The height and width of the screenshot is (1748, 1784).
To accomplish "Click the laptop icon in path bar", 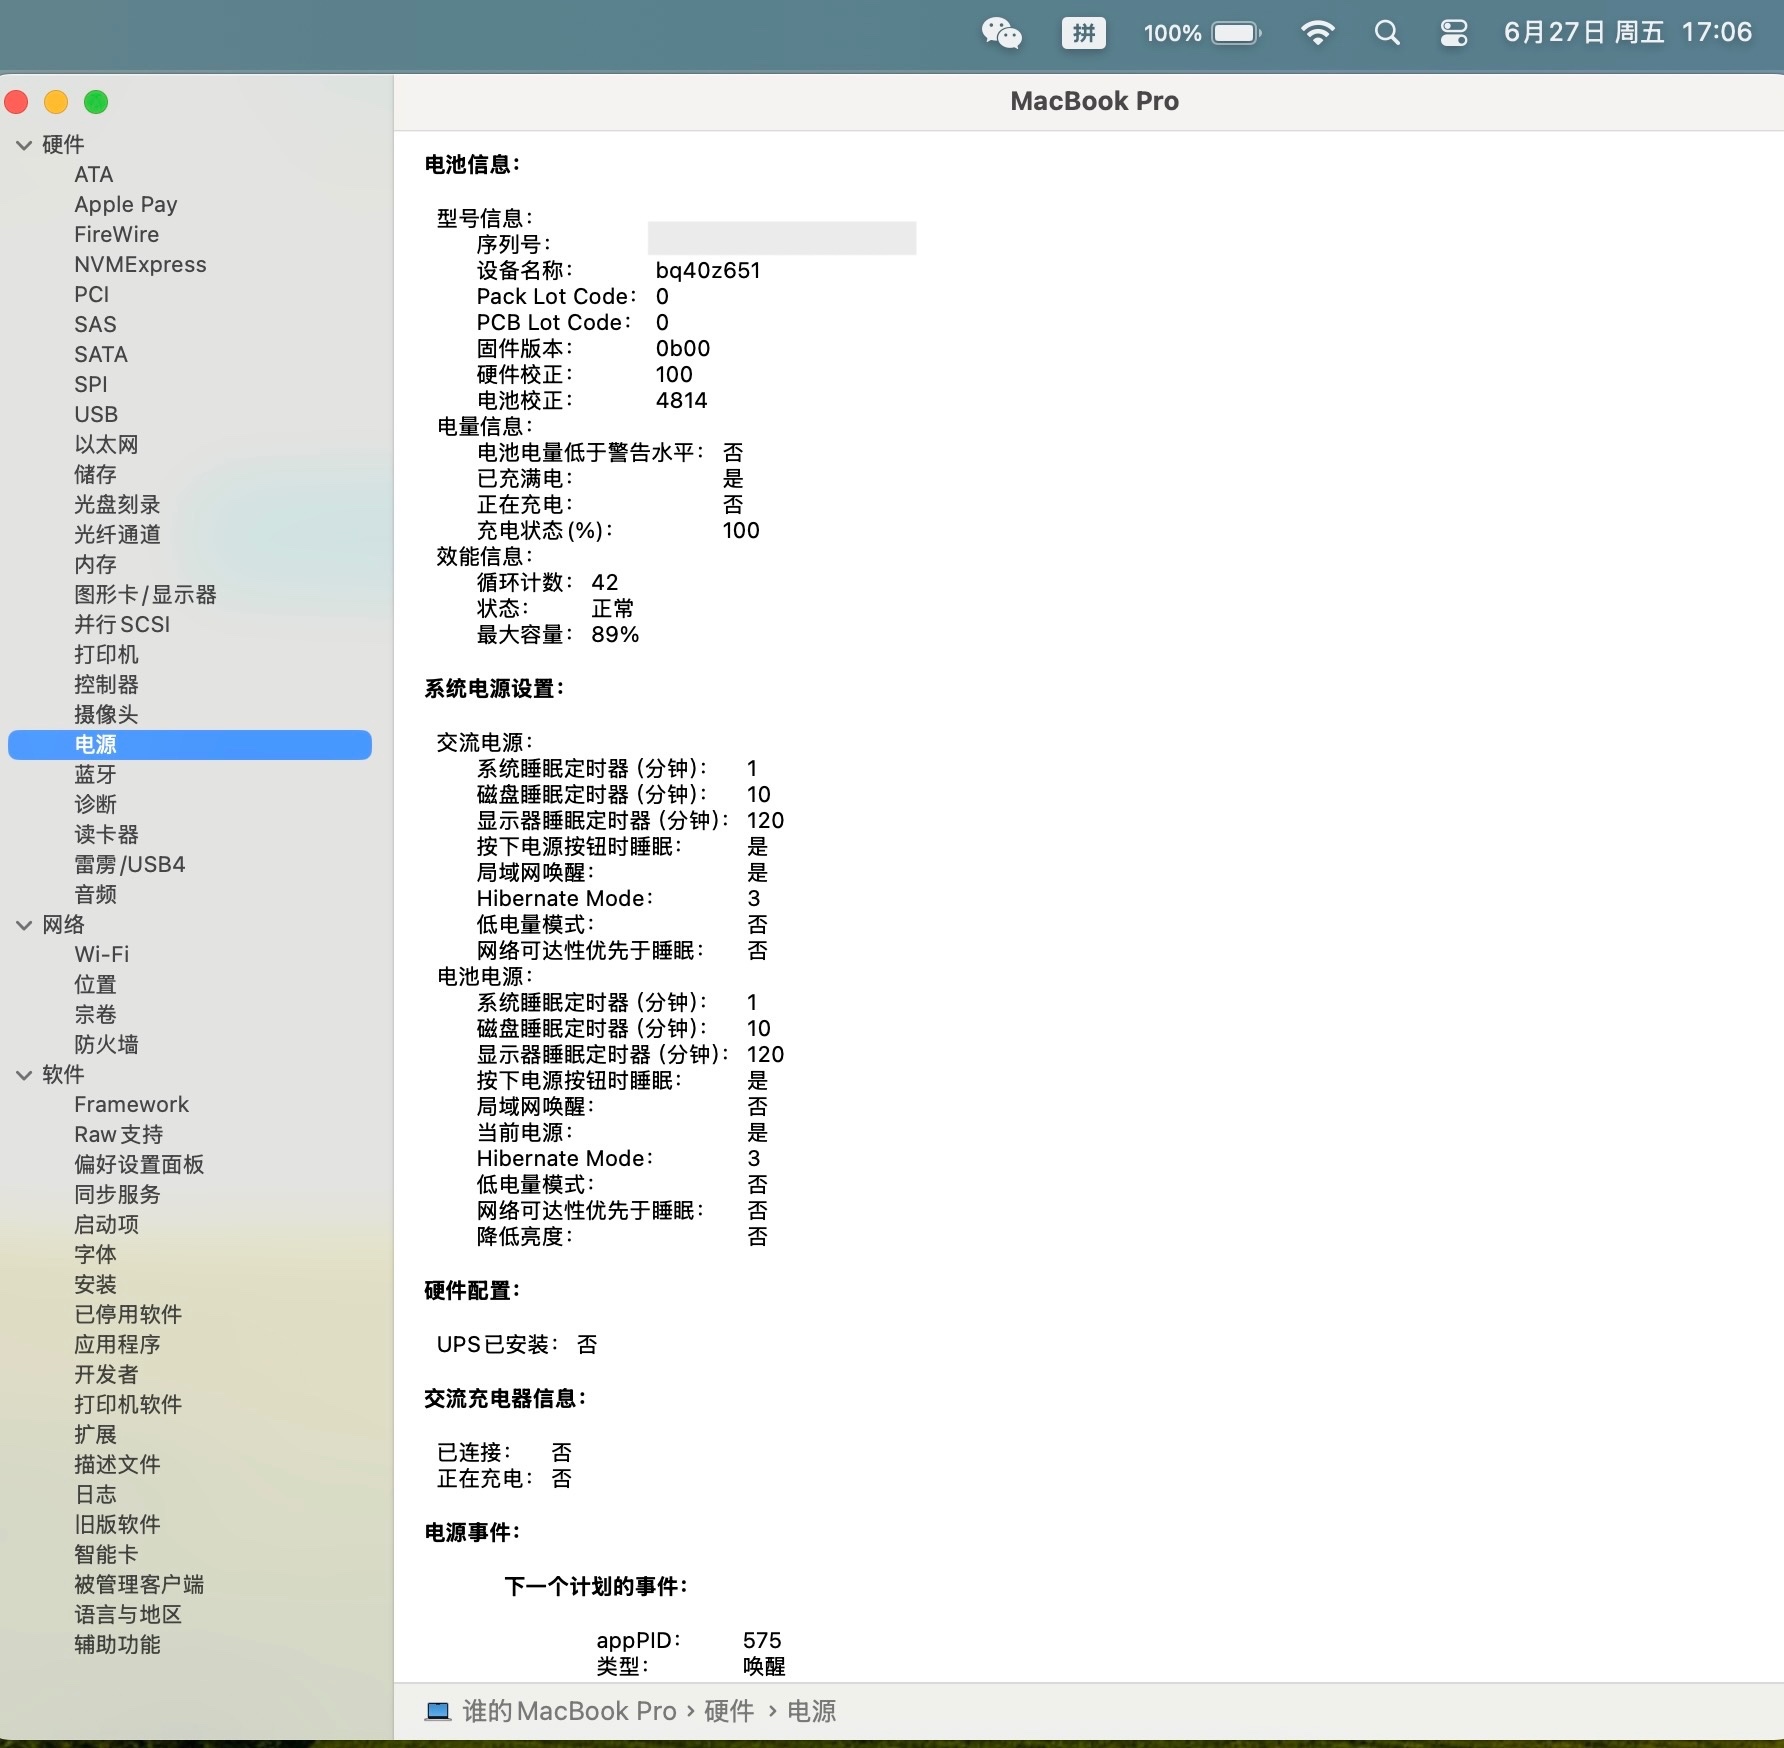I will [438, 1711].
